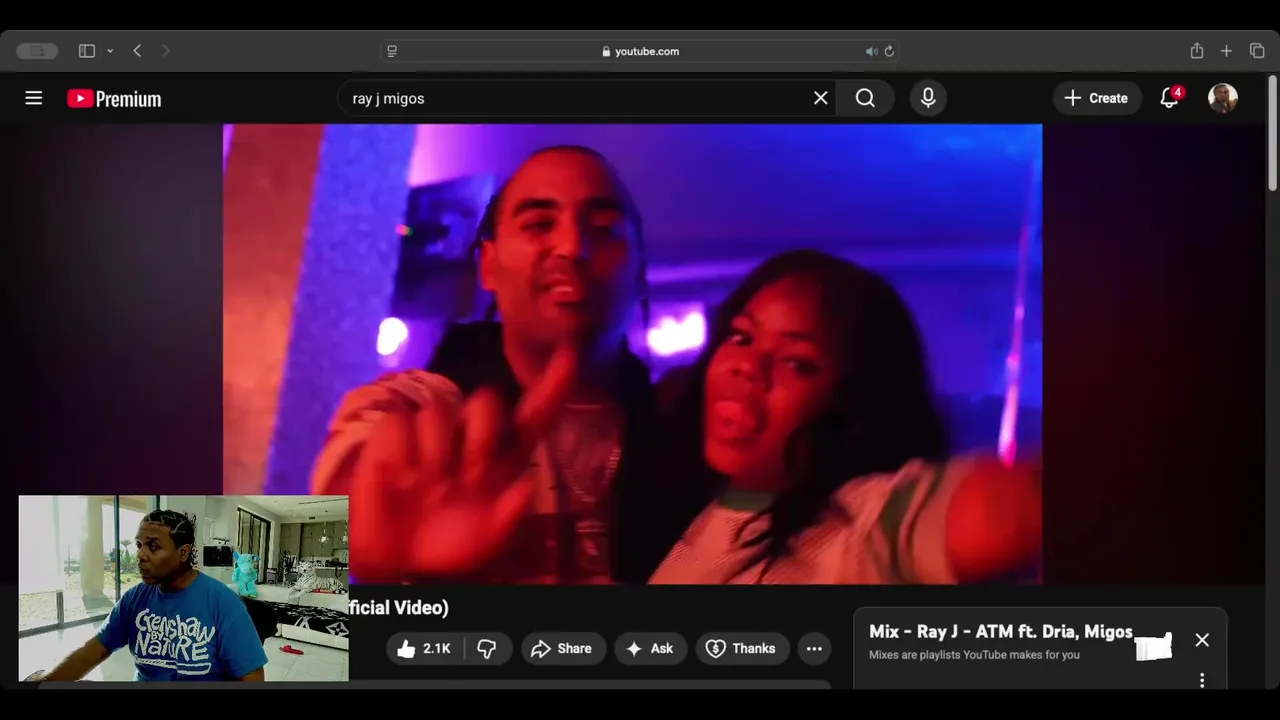The image size is (1280, 720).
Task: Go to YouTube Premium home logo
Action: (x=114, y=99)
